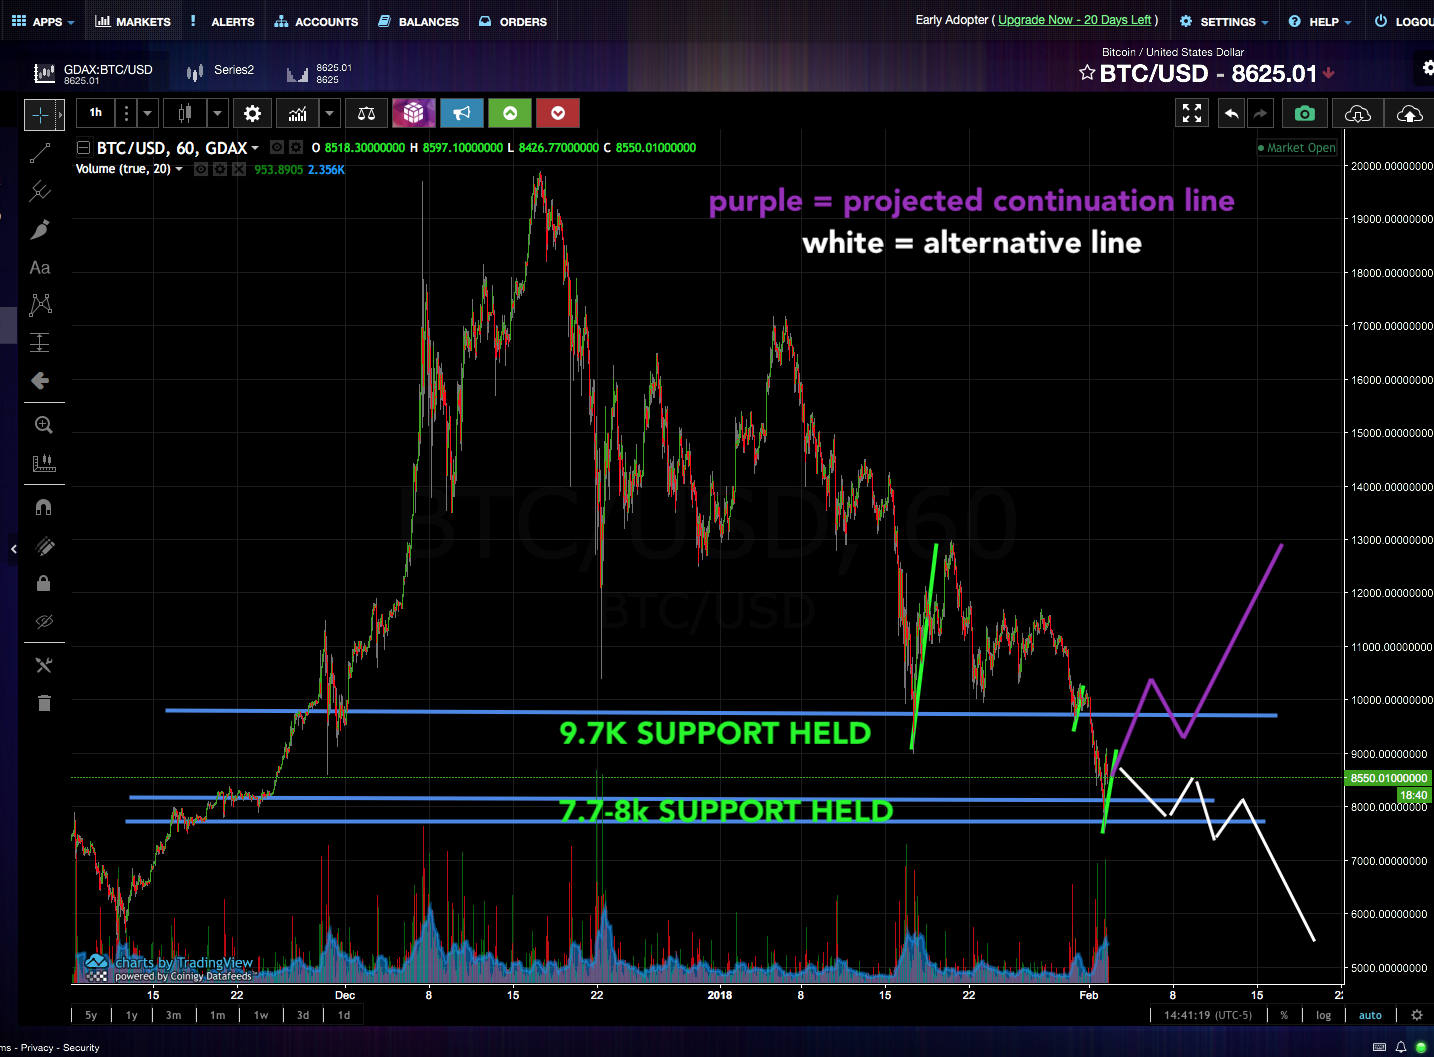Open the MARKETS menu
Image resolution: width=1434 pixels, height=1057 pixels.
click(x=133, y=21)
